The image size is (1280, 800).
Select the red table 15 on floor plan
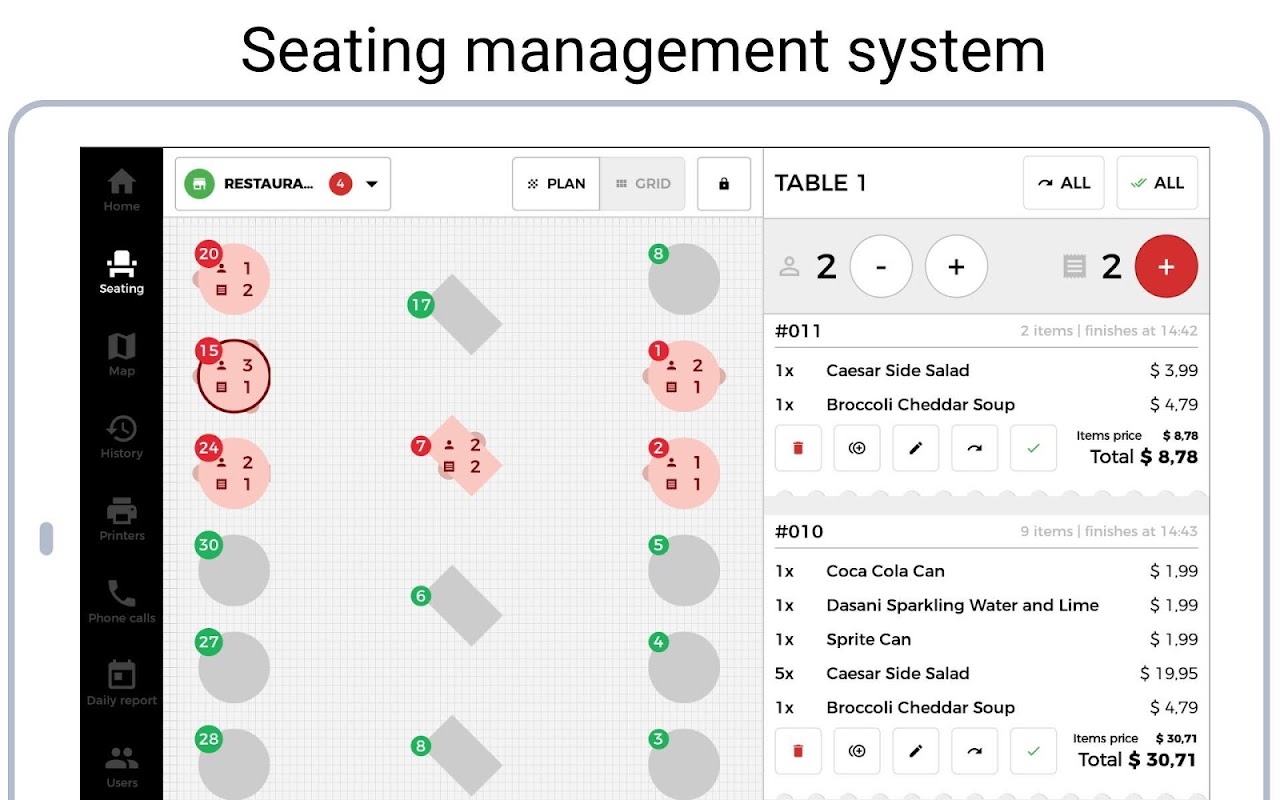point(234,376)
